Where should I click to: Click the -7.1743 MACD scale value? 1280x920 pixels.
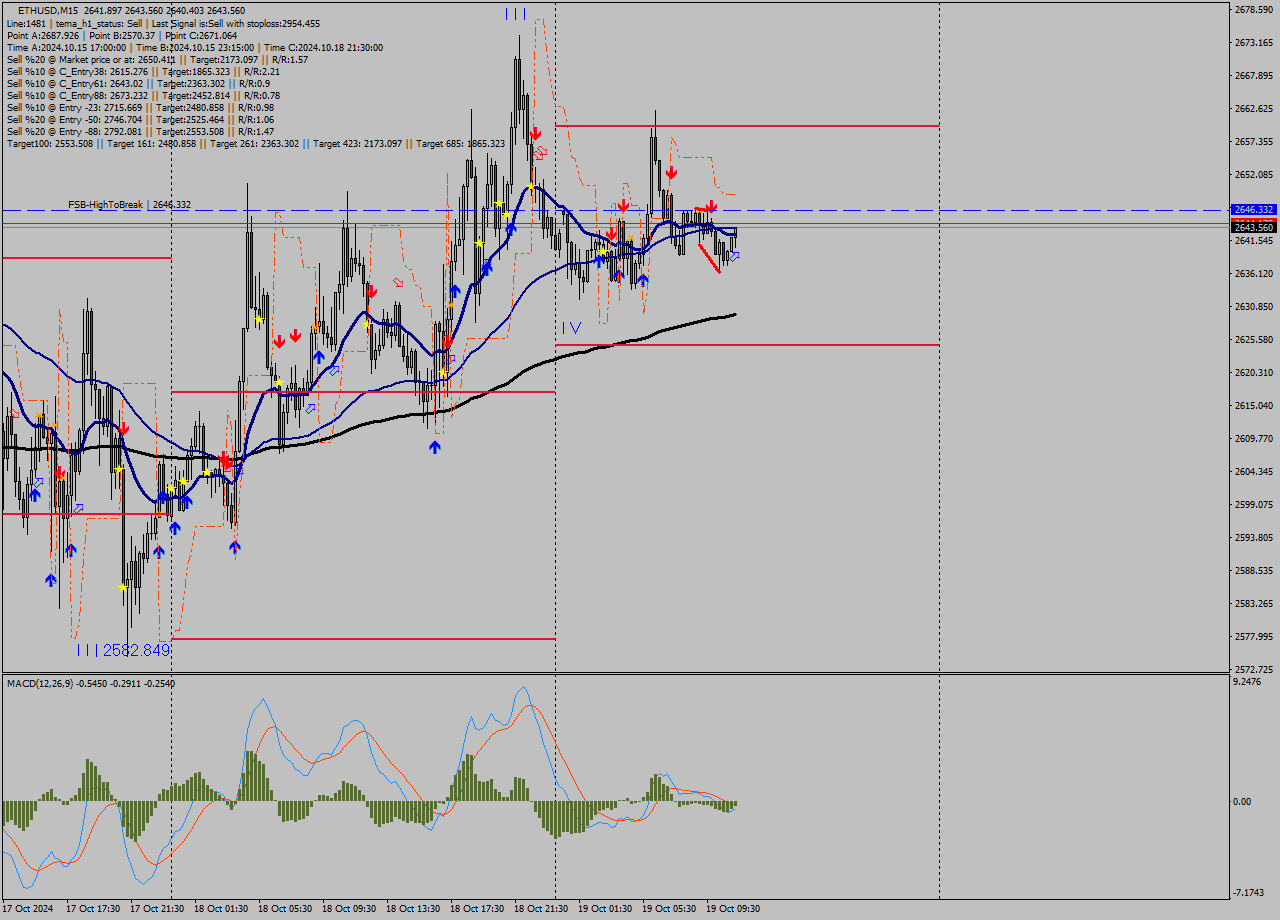click(x=1248, y=892)
